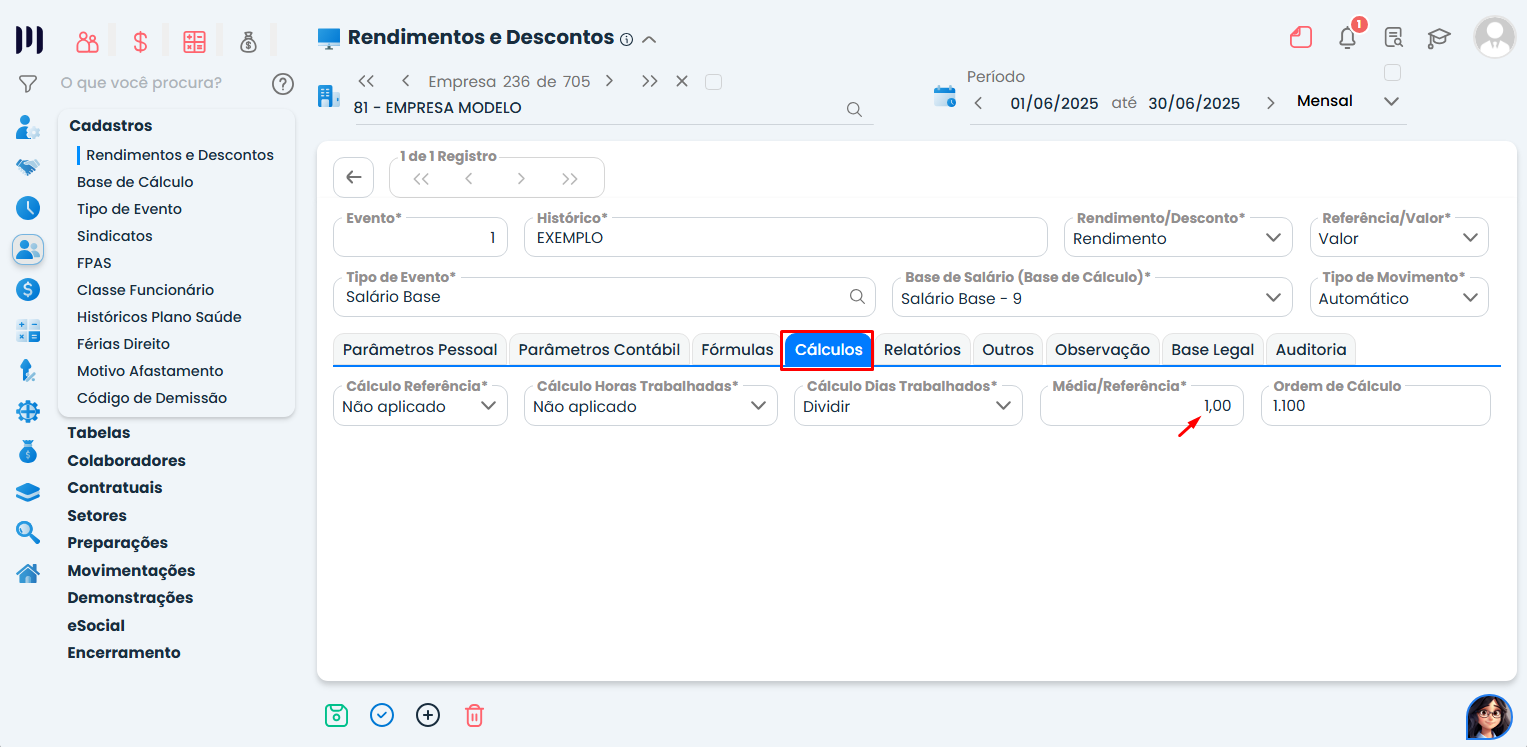Click the filter funnel icon
Viewport: 1527px width, 747px height.
tap(28, 83)
